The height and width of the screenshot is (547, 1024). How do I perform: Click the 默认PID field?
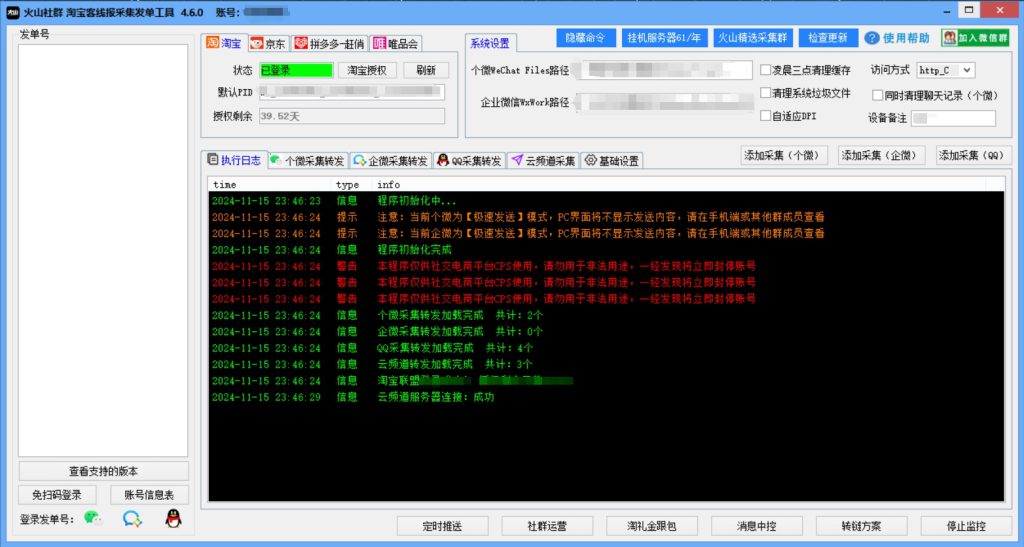coord(351,92)
